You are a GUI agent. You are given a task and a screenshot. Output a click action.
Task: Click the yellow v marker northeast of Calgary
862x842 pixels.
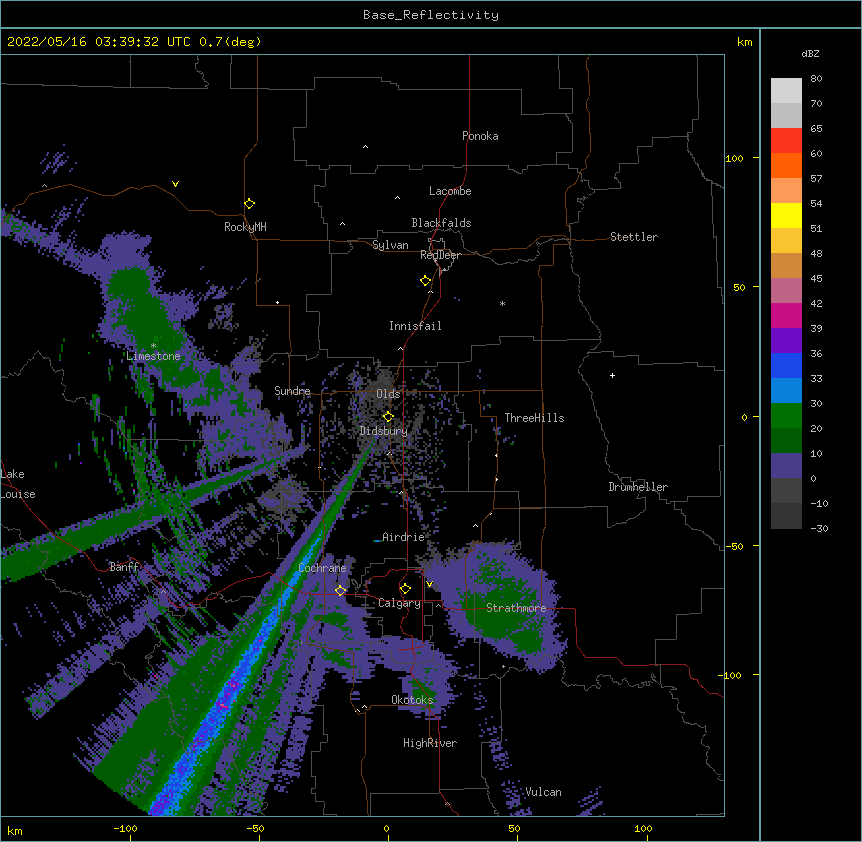coord(429,584)
